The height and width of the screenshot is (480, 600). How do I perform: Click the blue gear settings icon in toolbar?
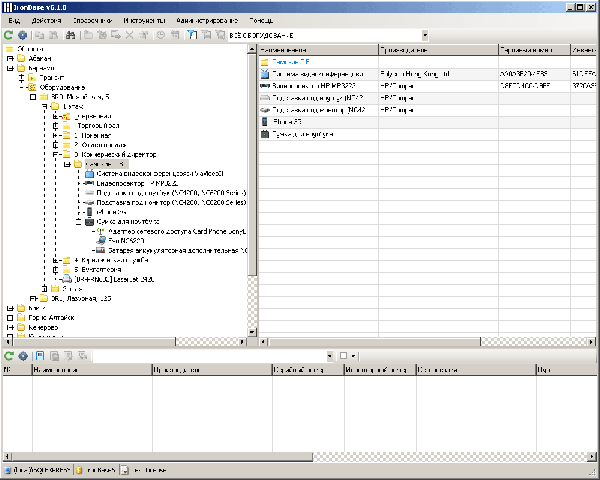(21, 34)
